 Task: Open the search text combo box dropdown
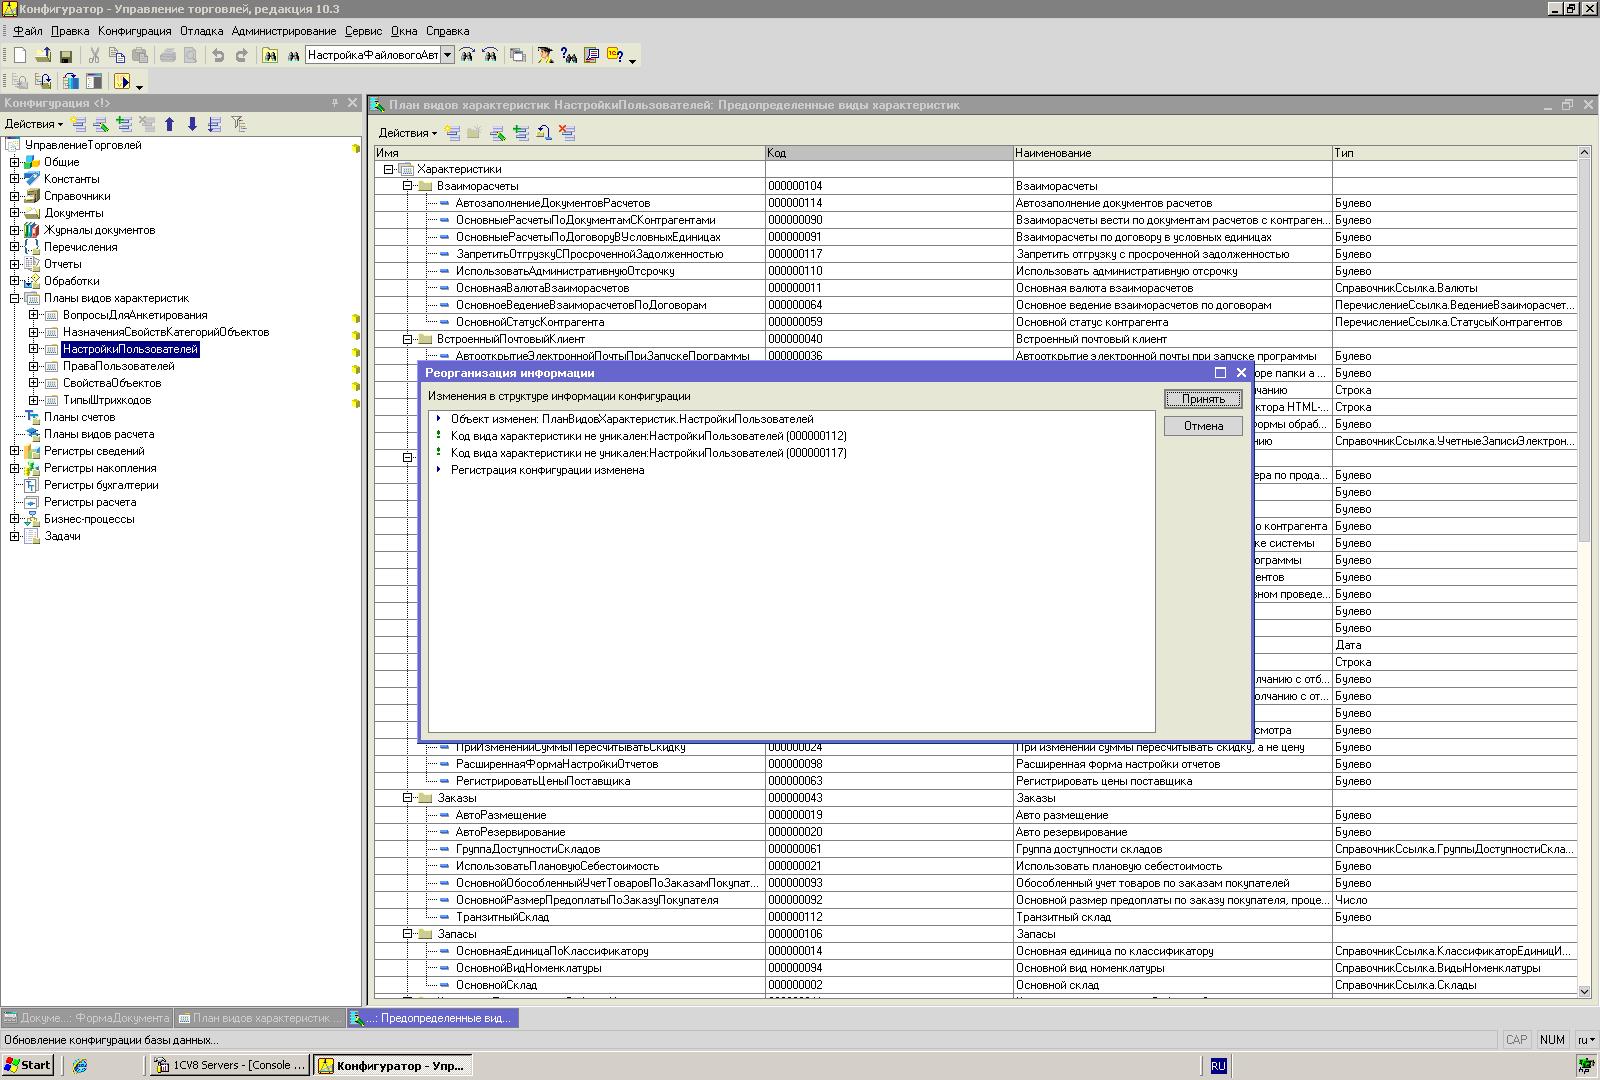click(x=447, y=56)
